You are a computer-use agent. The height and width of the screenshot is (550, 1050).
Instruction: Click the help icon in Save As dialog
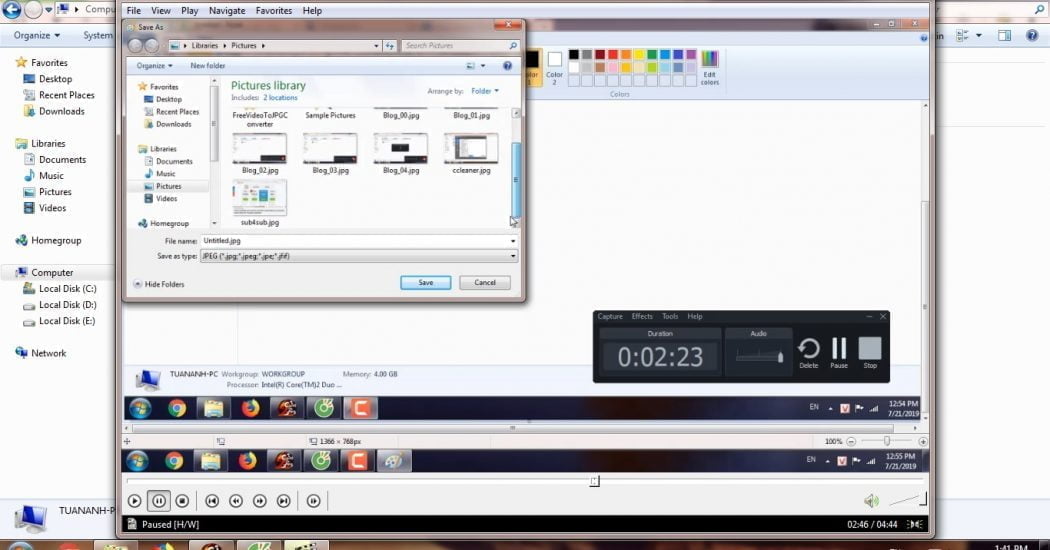click(x=508, y=66)
